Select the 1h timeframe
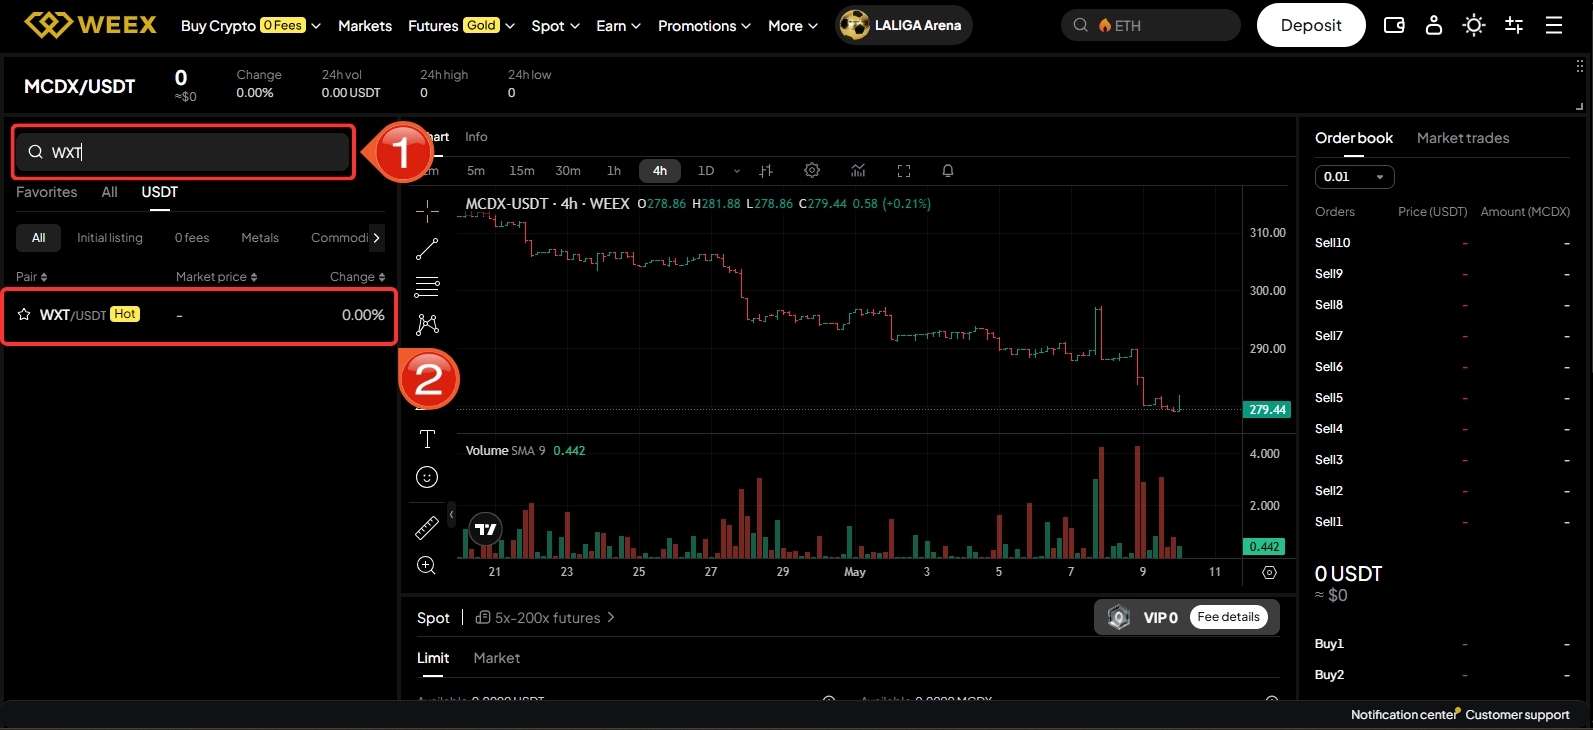 pyautogui.click(x=614, y=171)
